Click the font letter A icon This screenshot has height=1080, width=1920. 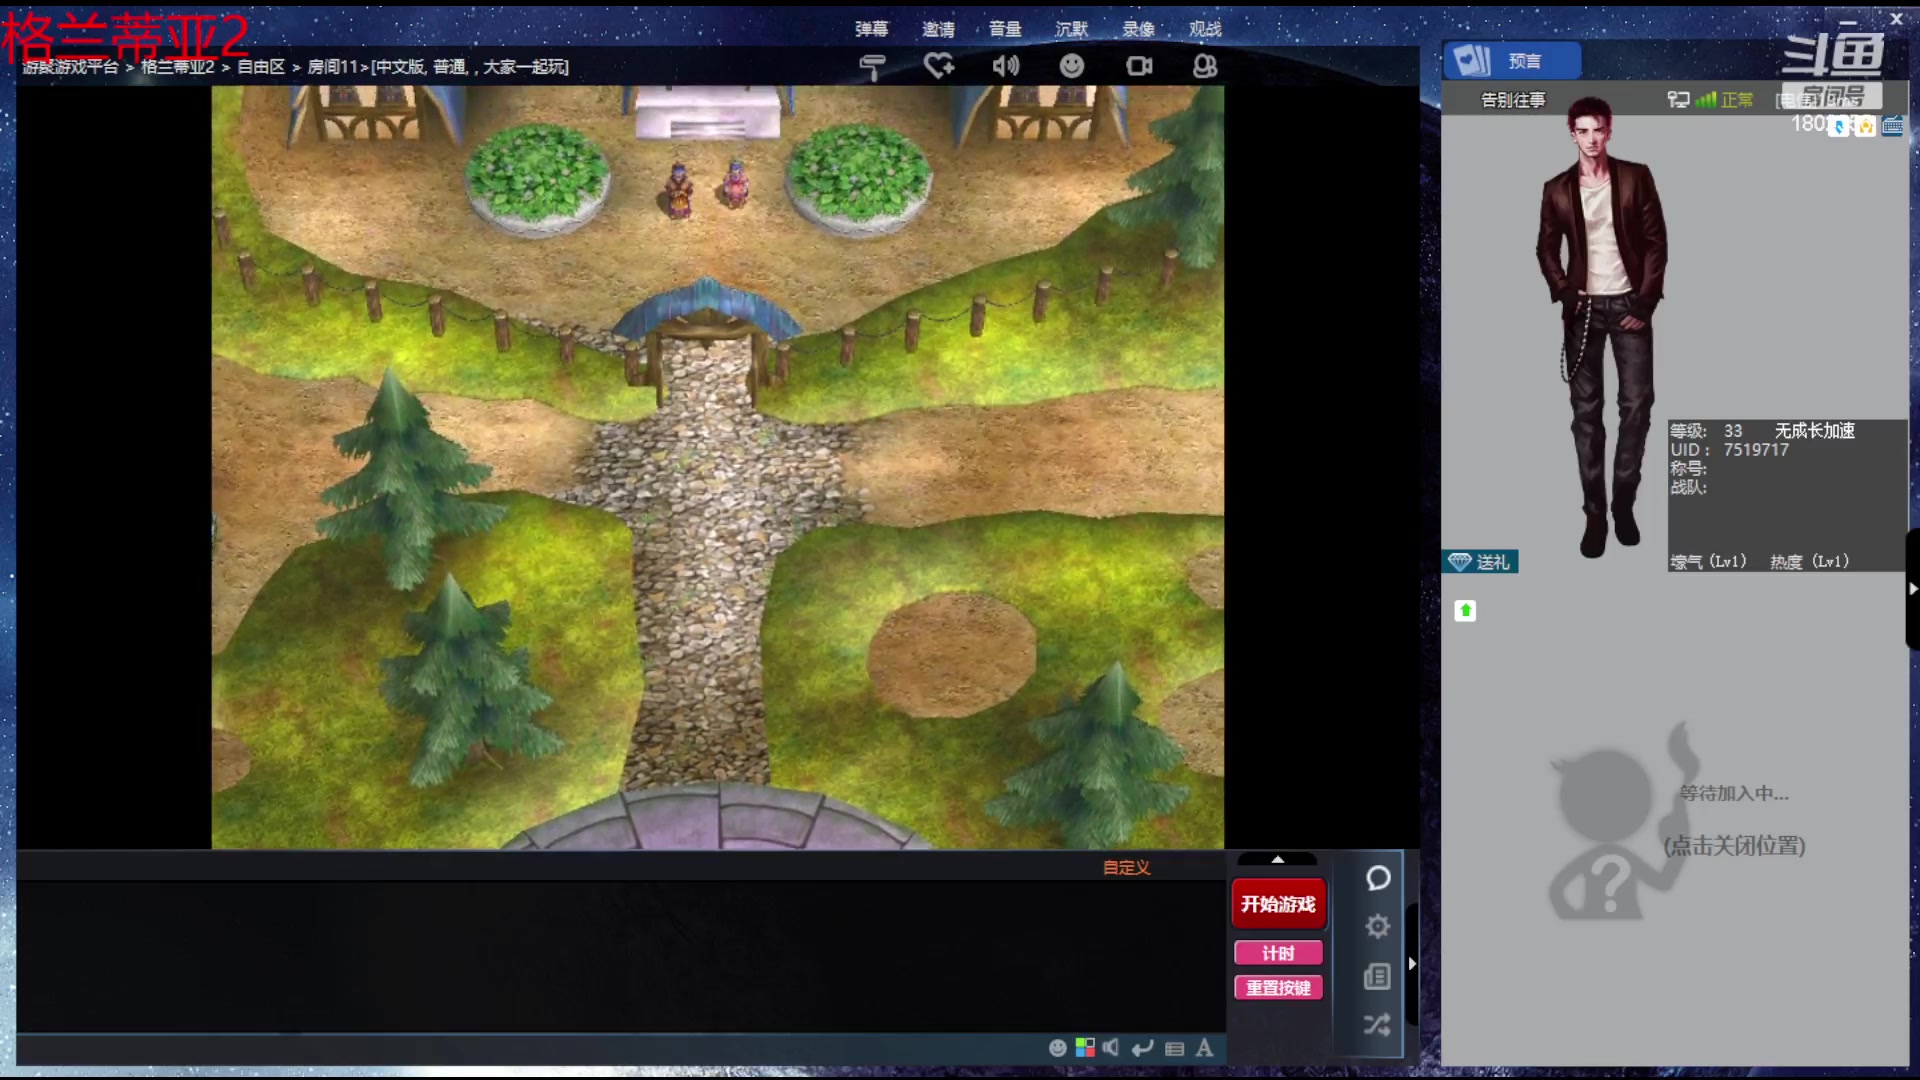(1205, 1048)
